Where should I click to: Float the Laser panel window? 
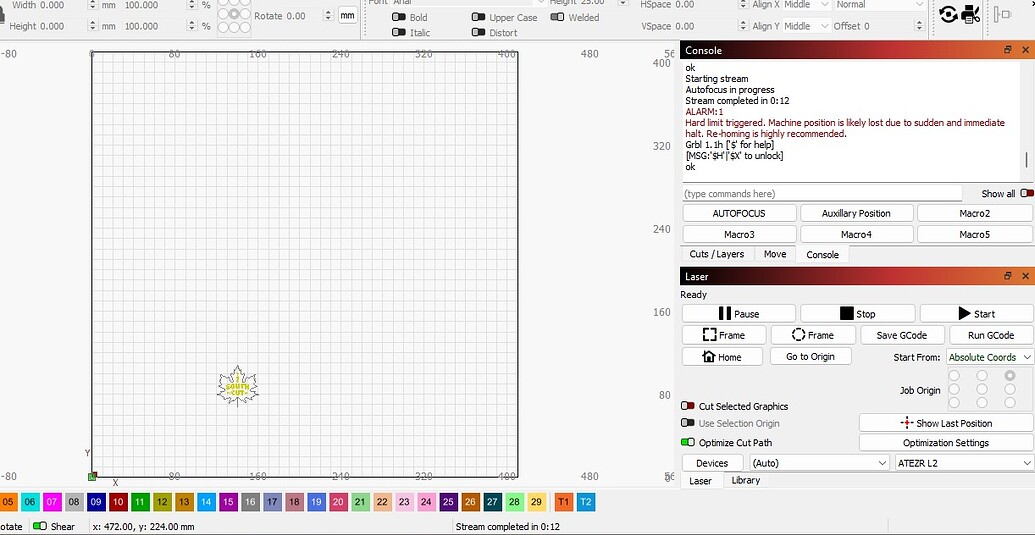tap(1008, 276)
